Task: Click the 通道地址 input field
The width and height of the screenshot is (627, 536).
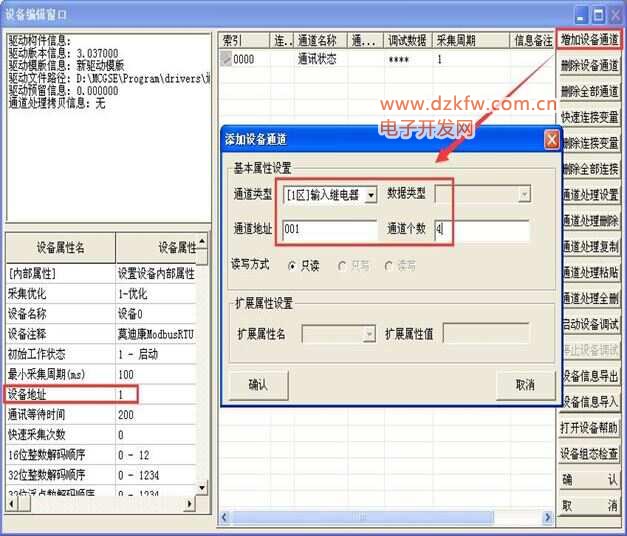Action: pyautogui.click(x=327, y=230)
